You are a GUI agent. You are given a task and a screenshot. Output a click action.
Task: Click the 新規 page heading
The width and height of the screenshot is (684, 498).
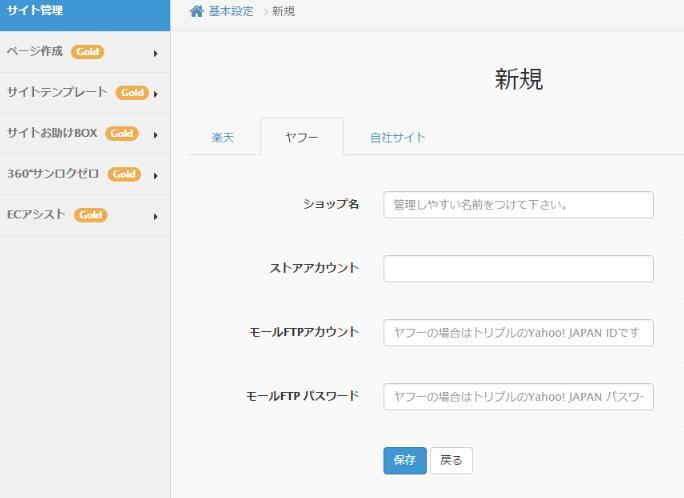[519, 79]
